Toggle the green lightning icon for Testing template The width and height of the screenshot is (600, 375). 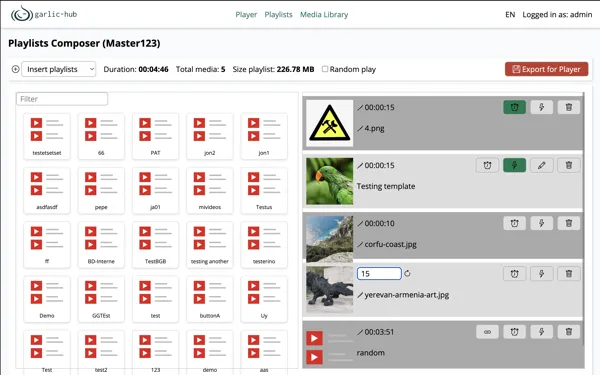click(x=514, y=165)
